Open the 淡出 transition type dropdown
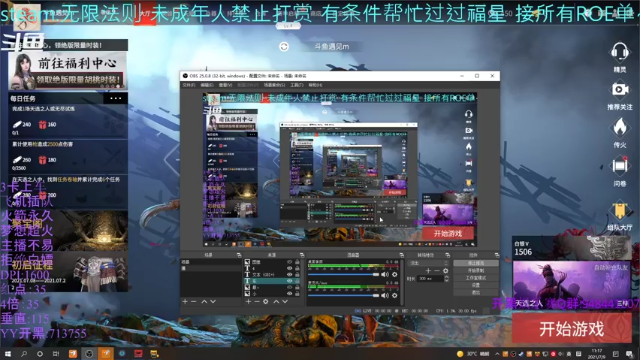 pos(428,263)
